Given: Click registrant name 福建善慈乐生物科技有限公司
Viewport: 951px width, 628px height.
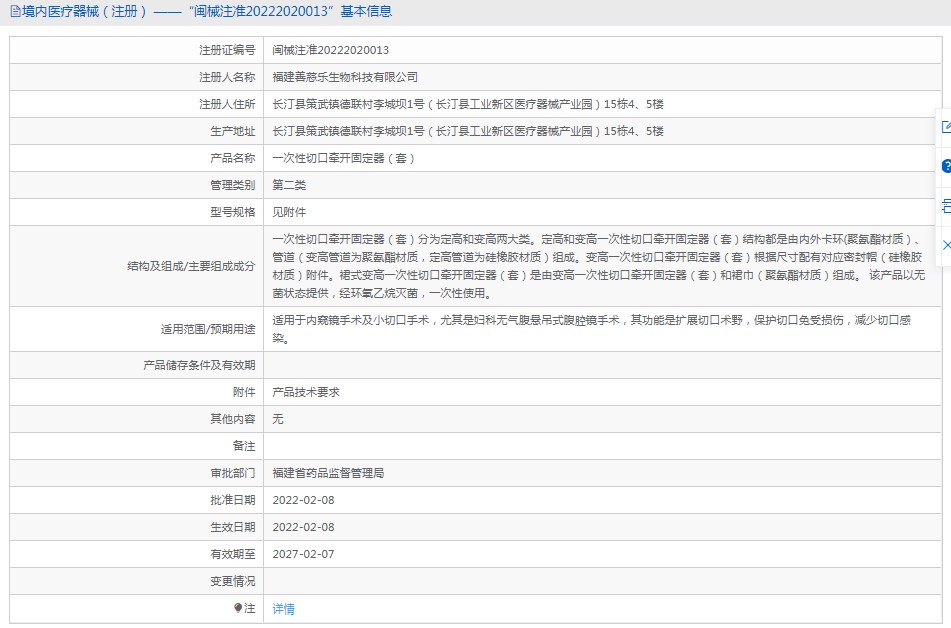Looking at the screenshot, I should click(344, 77).
